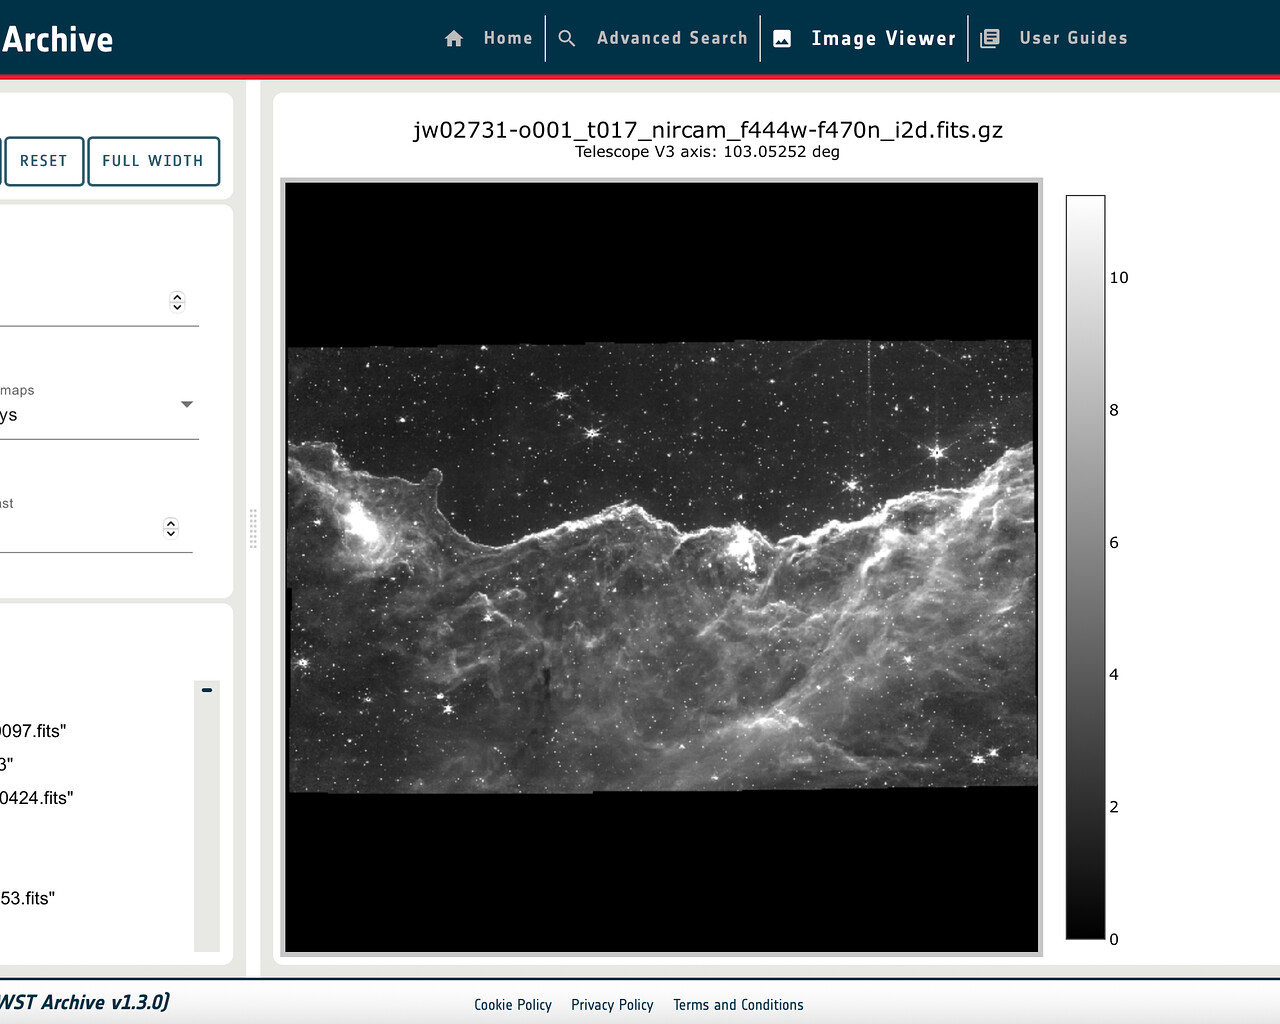Click the Advanced Search magnifier icon
Image resolution: width=1280 pixels, height=1024 pixels.
pyautogui.click(x=567, y=38)
